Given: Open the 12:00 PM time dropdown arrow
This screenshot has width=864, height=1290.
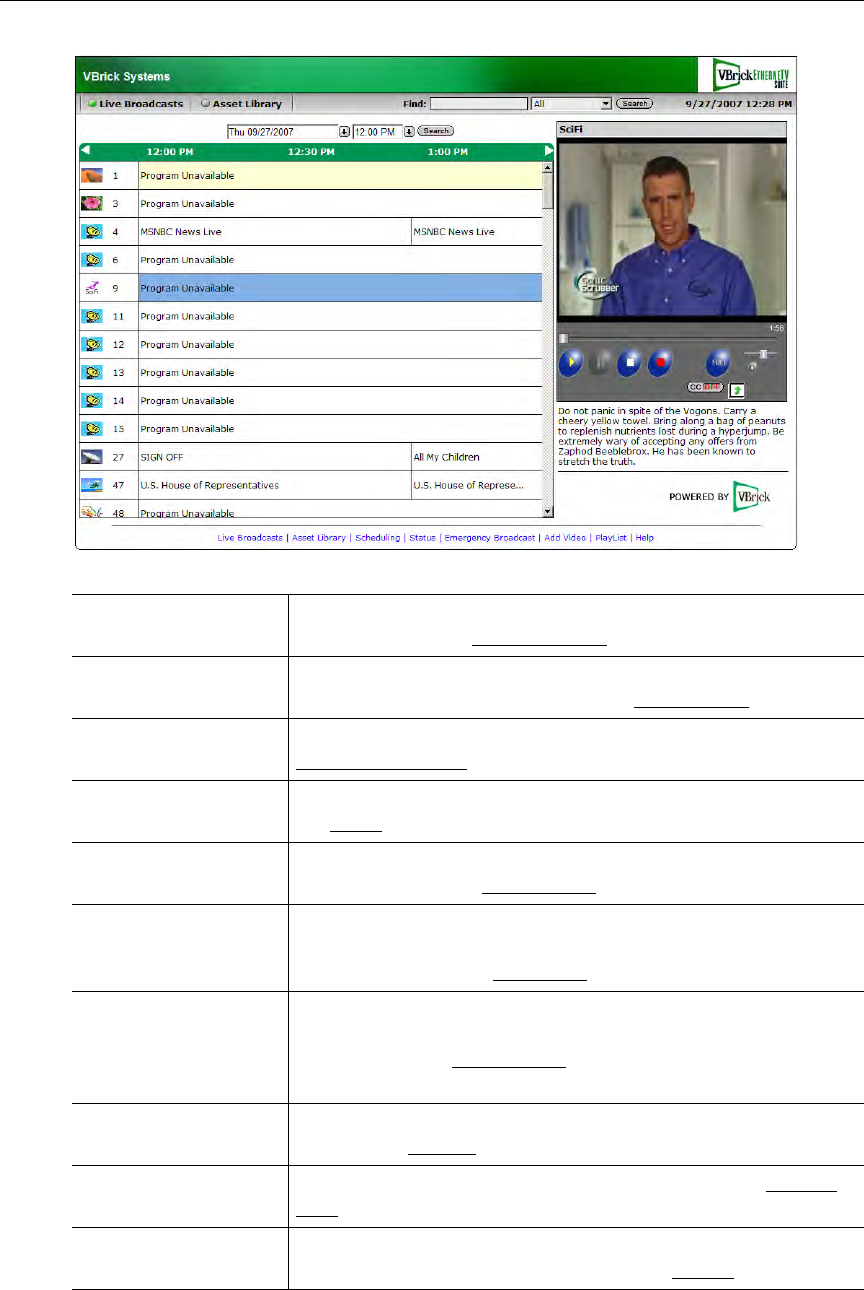Looking at the screenshot, I should click(x=408, y=131).
